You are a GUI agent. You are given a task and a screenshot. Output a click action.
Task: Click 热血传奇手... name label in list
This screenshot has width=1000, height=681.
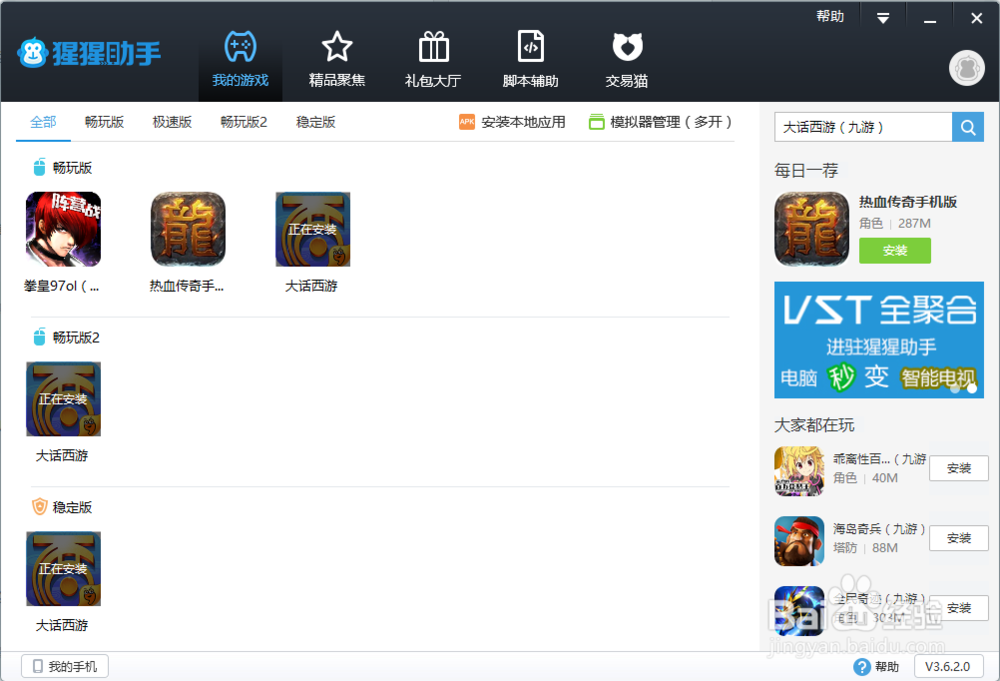186,286
